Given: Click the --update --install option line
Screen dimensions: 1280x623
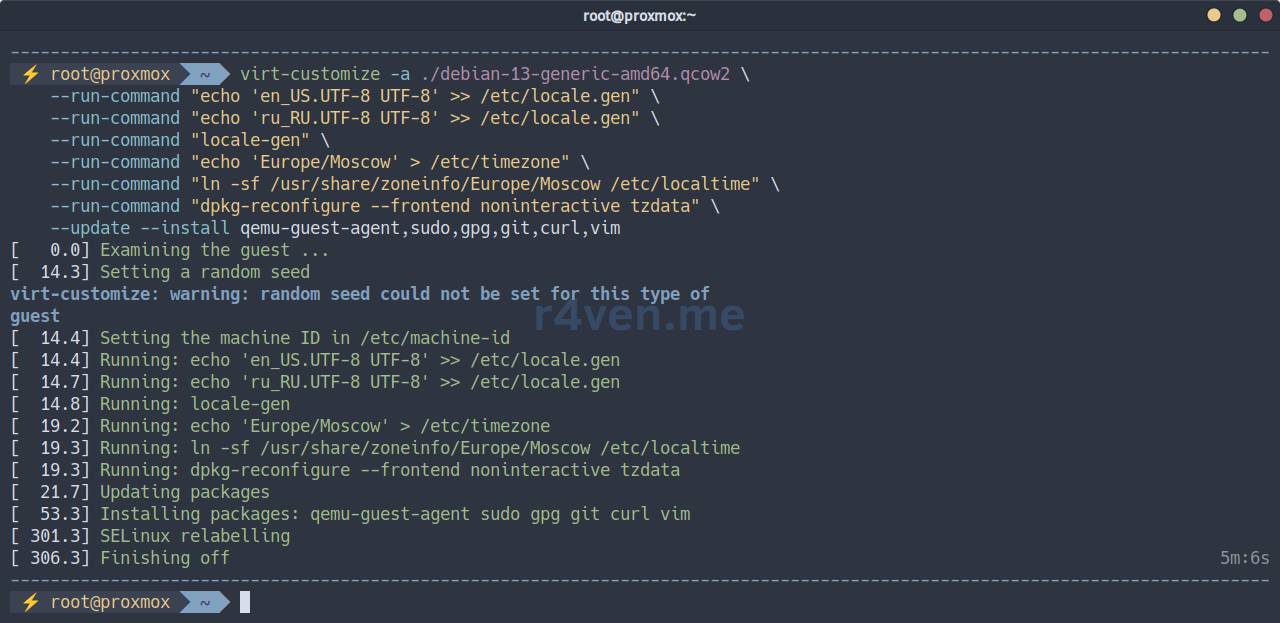Looking at the screenshot, I should (x=335, y=228).
